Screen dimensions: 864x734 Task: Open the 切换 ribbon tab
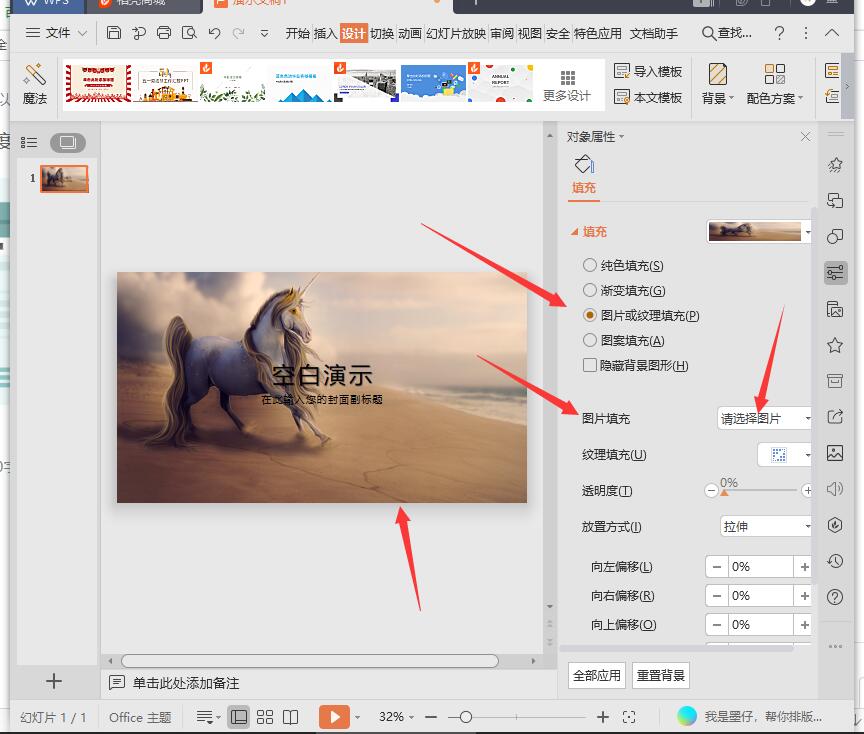[382, 34]
